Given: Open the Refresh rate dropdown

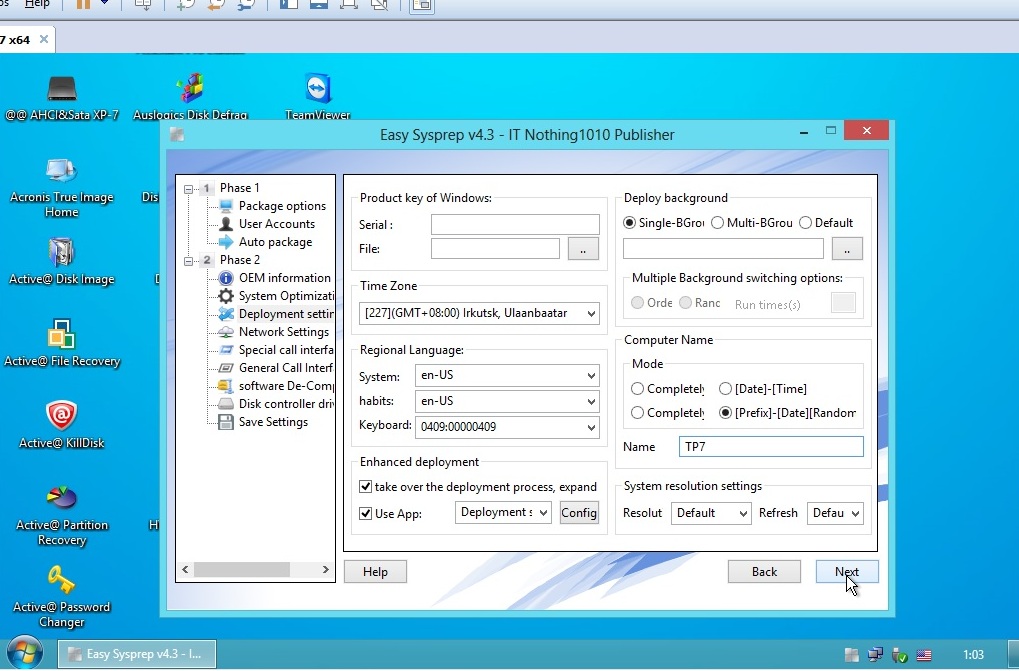Looking at the screenshot, I should point(835,513).
